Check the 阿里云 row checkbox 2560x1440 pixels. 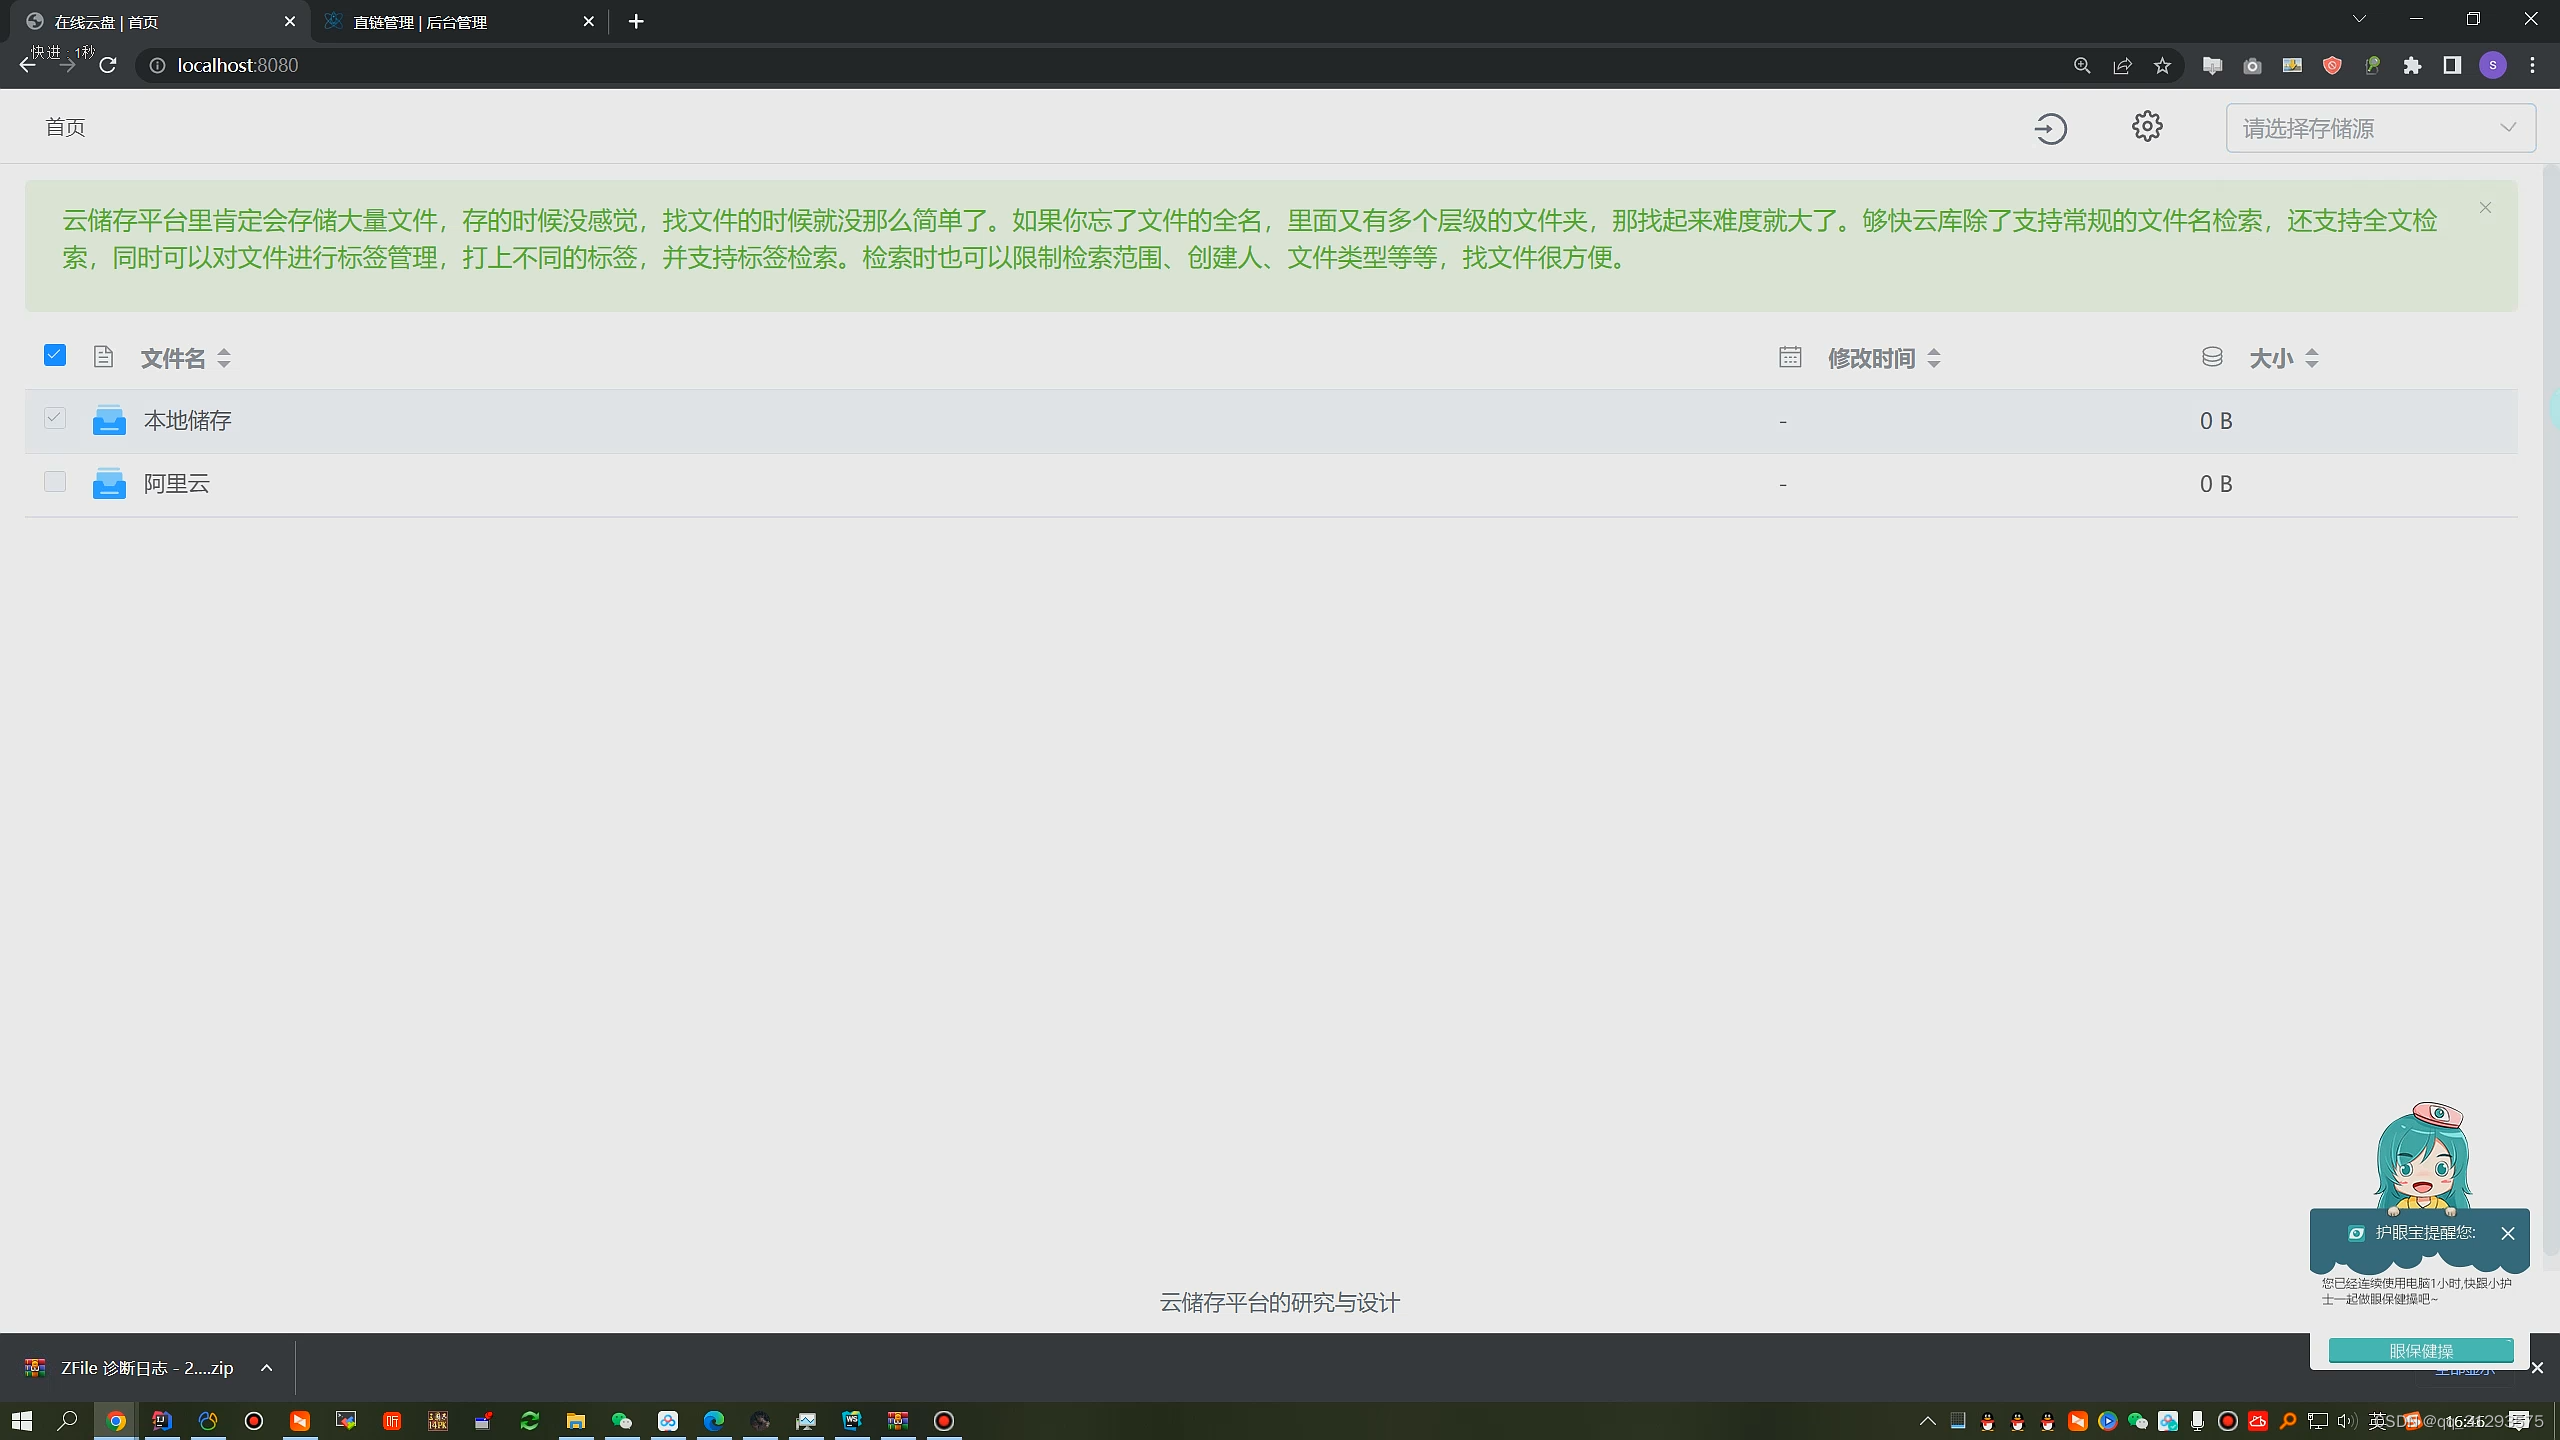pos(54,482)
